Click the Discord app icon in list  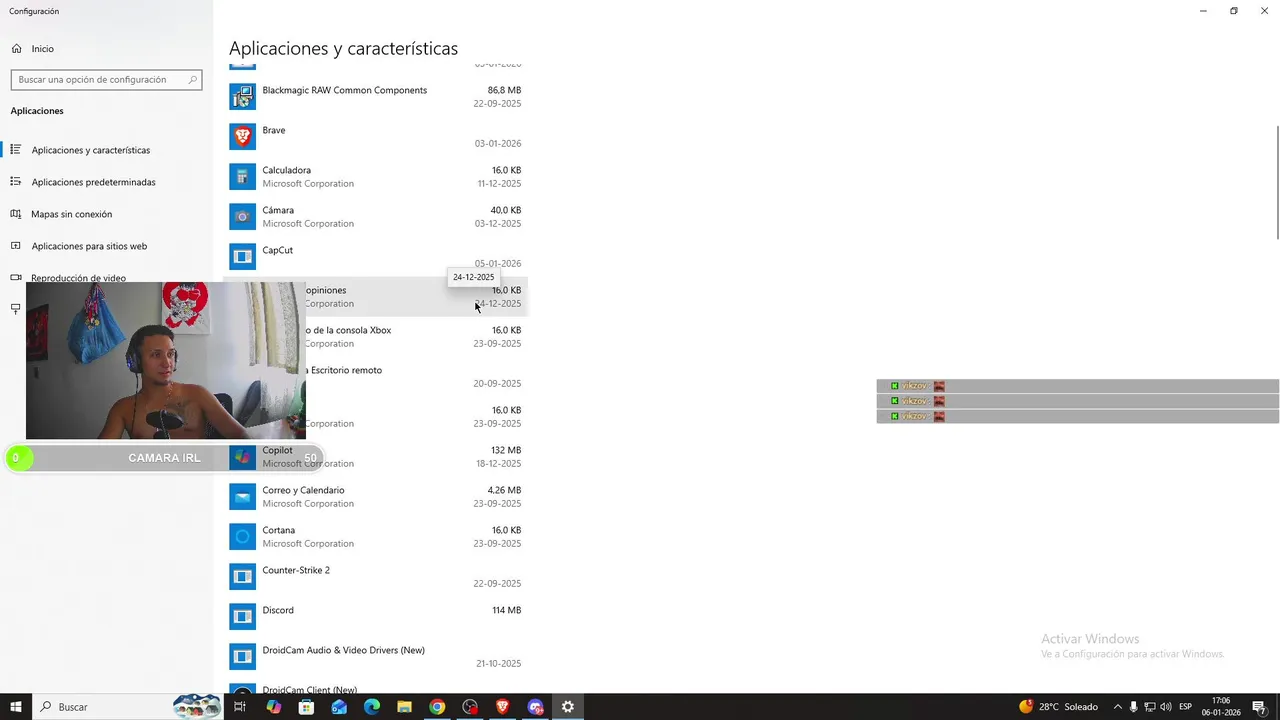pyautogui.click(x=242, y=617)
